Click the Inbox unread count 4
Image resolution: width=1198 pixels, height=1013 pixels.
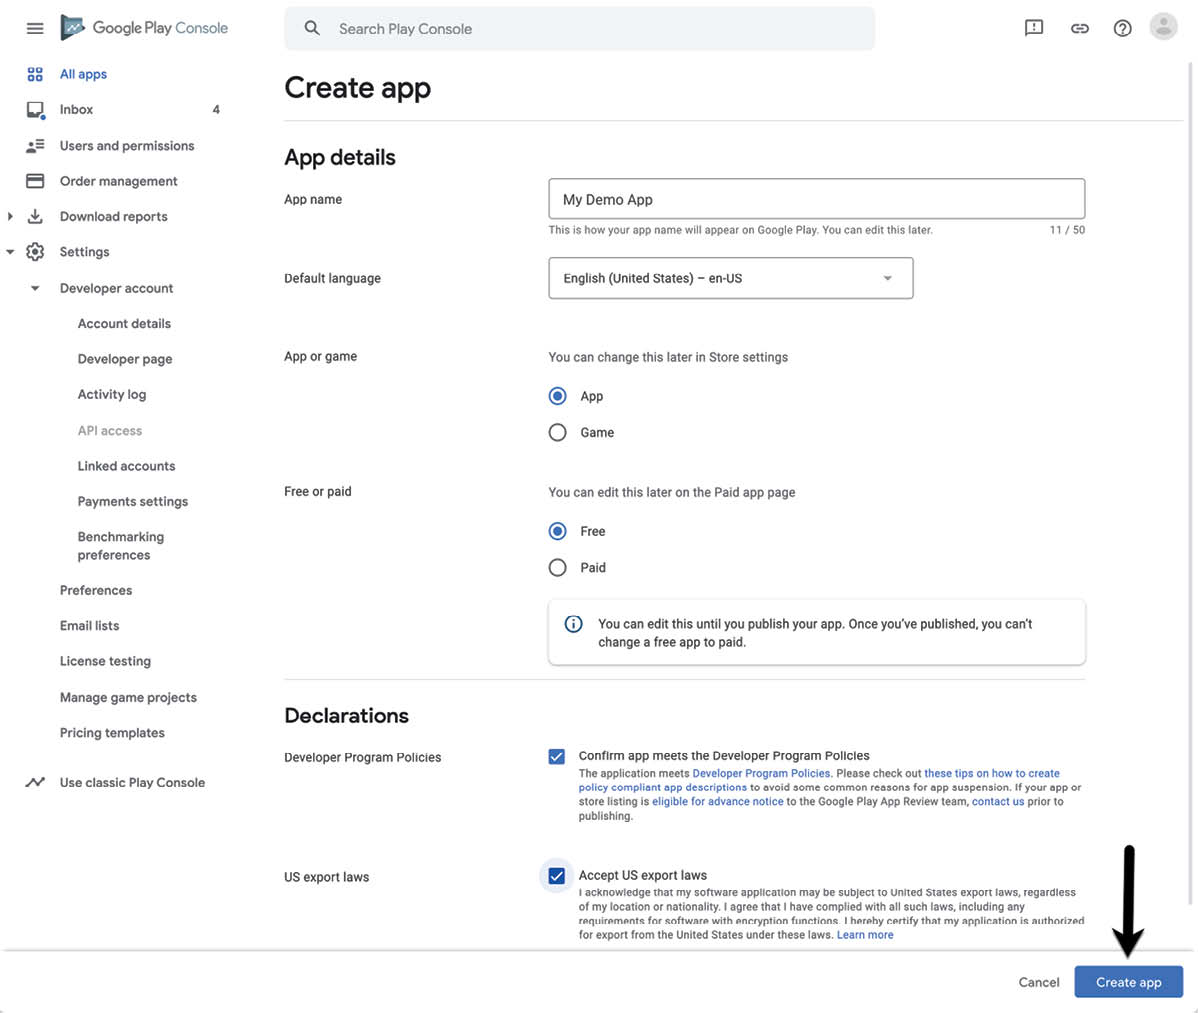click(x=216, y=109)
